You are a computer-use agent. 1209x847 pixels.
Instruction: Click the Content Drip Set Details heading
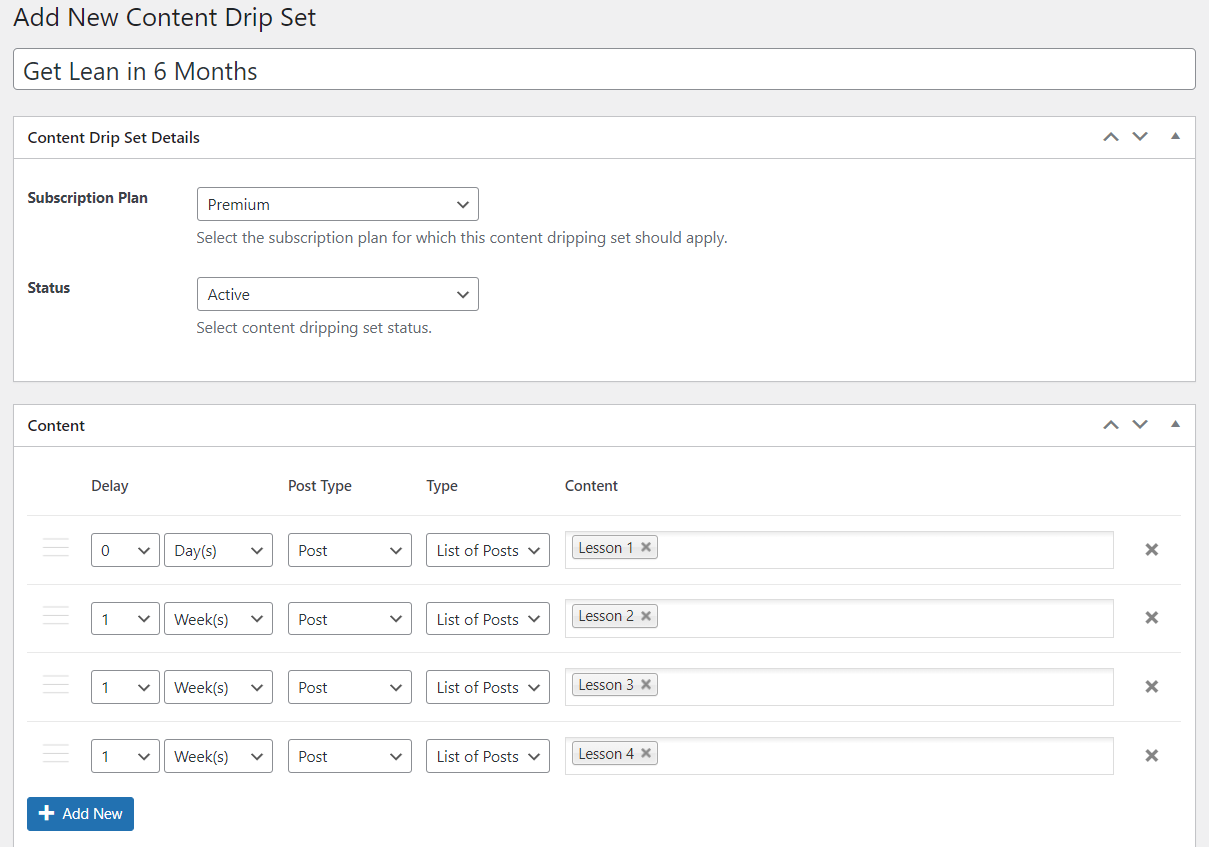tap(114, 137)
